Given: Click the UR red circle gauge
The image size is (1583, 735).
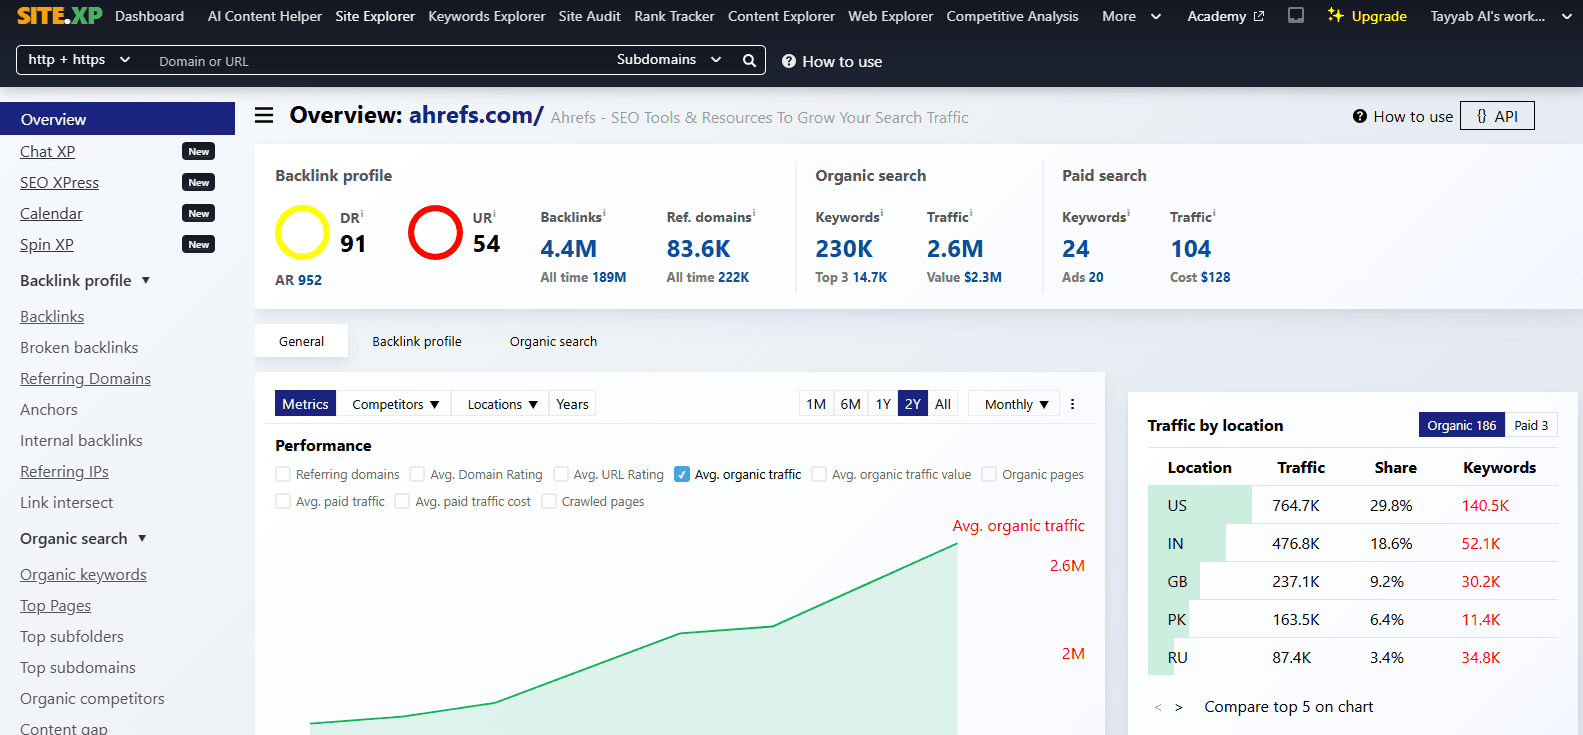Looking at the screenshot, I should click(x=435, y=232).
